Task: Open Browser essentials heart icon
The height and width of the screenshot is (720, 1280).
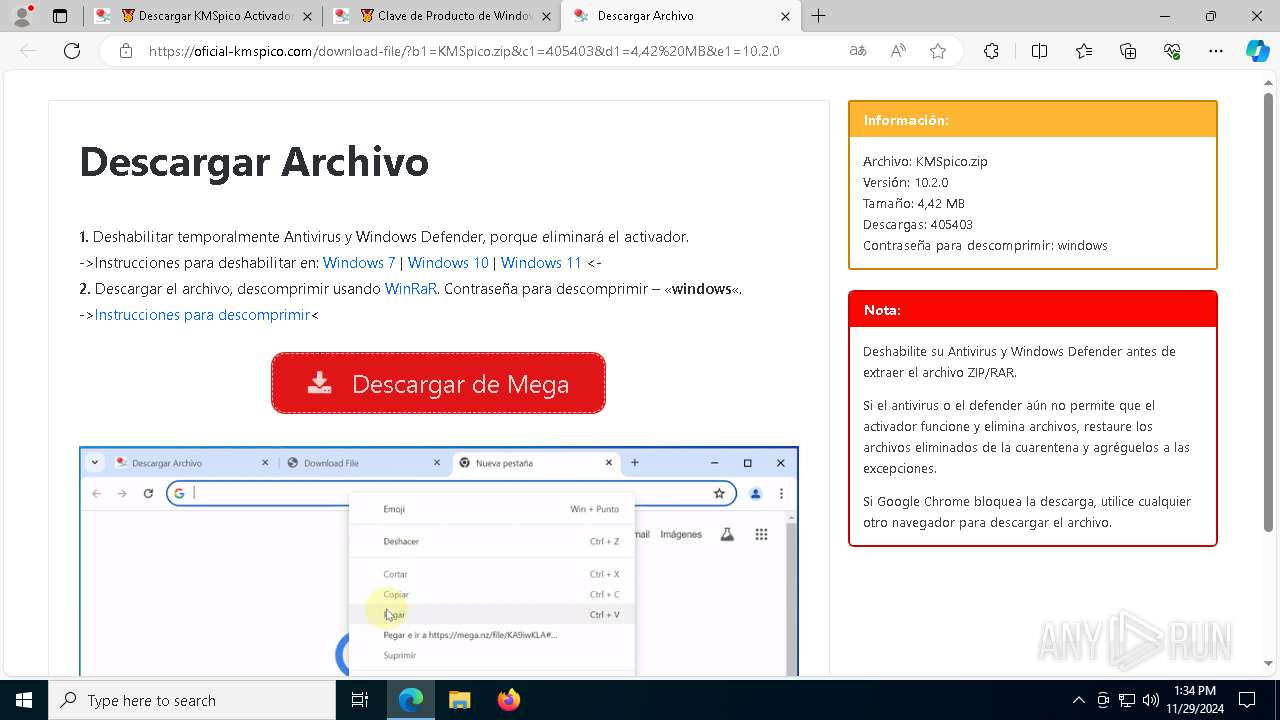Action: (x=1172, y=51)
